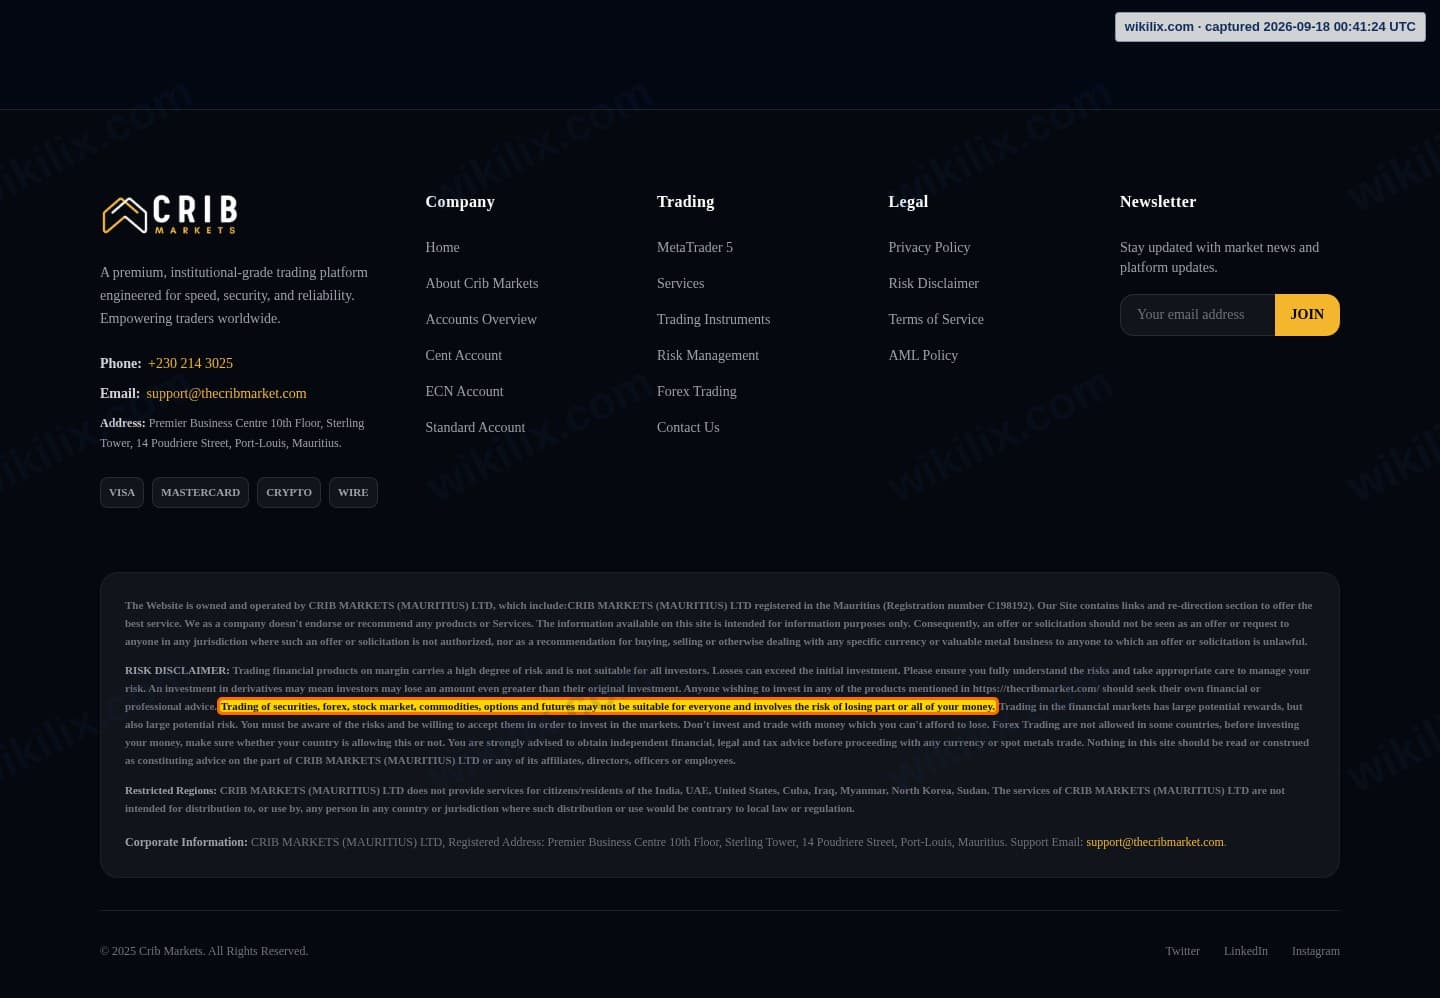This screenshot has height=998, width=1440.
Task: Open the LinkedIn social link
Action: pyautogui.click(x=1246, y=951)
